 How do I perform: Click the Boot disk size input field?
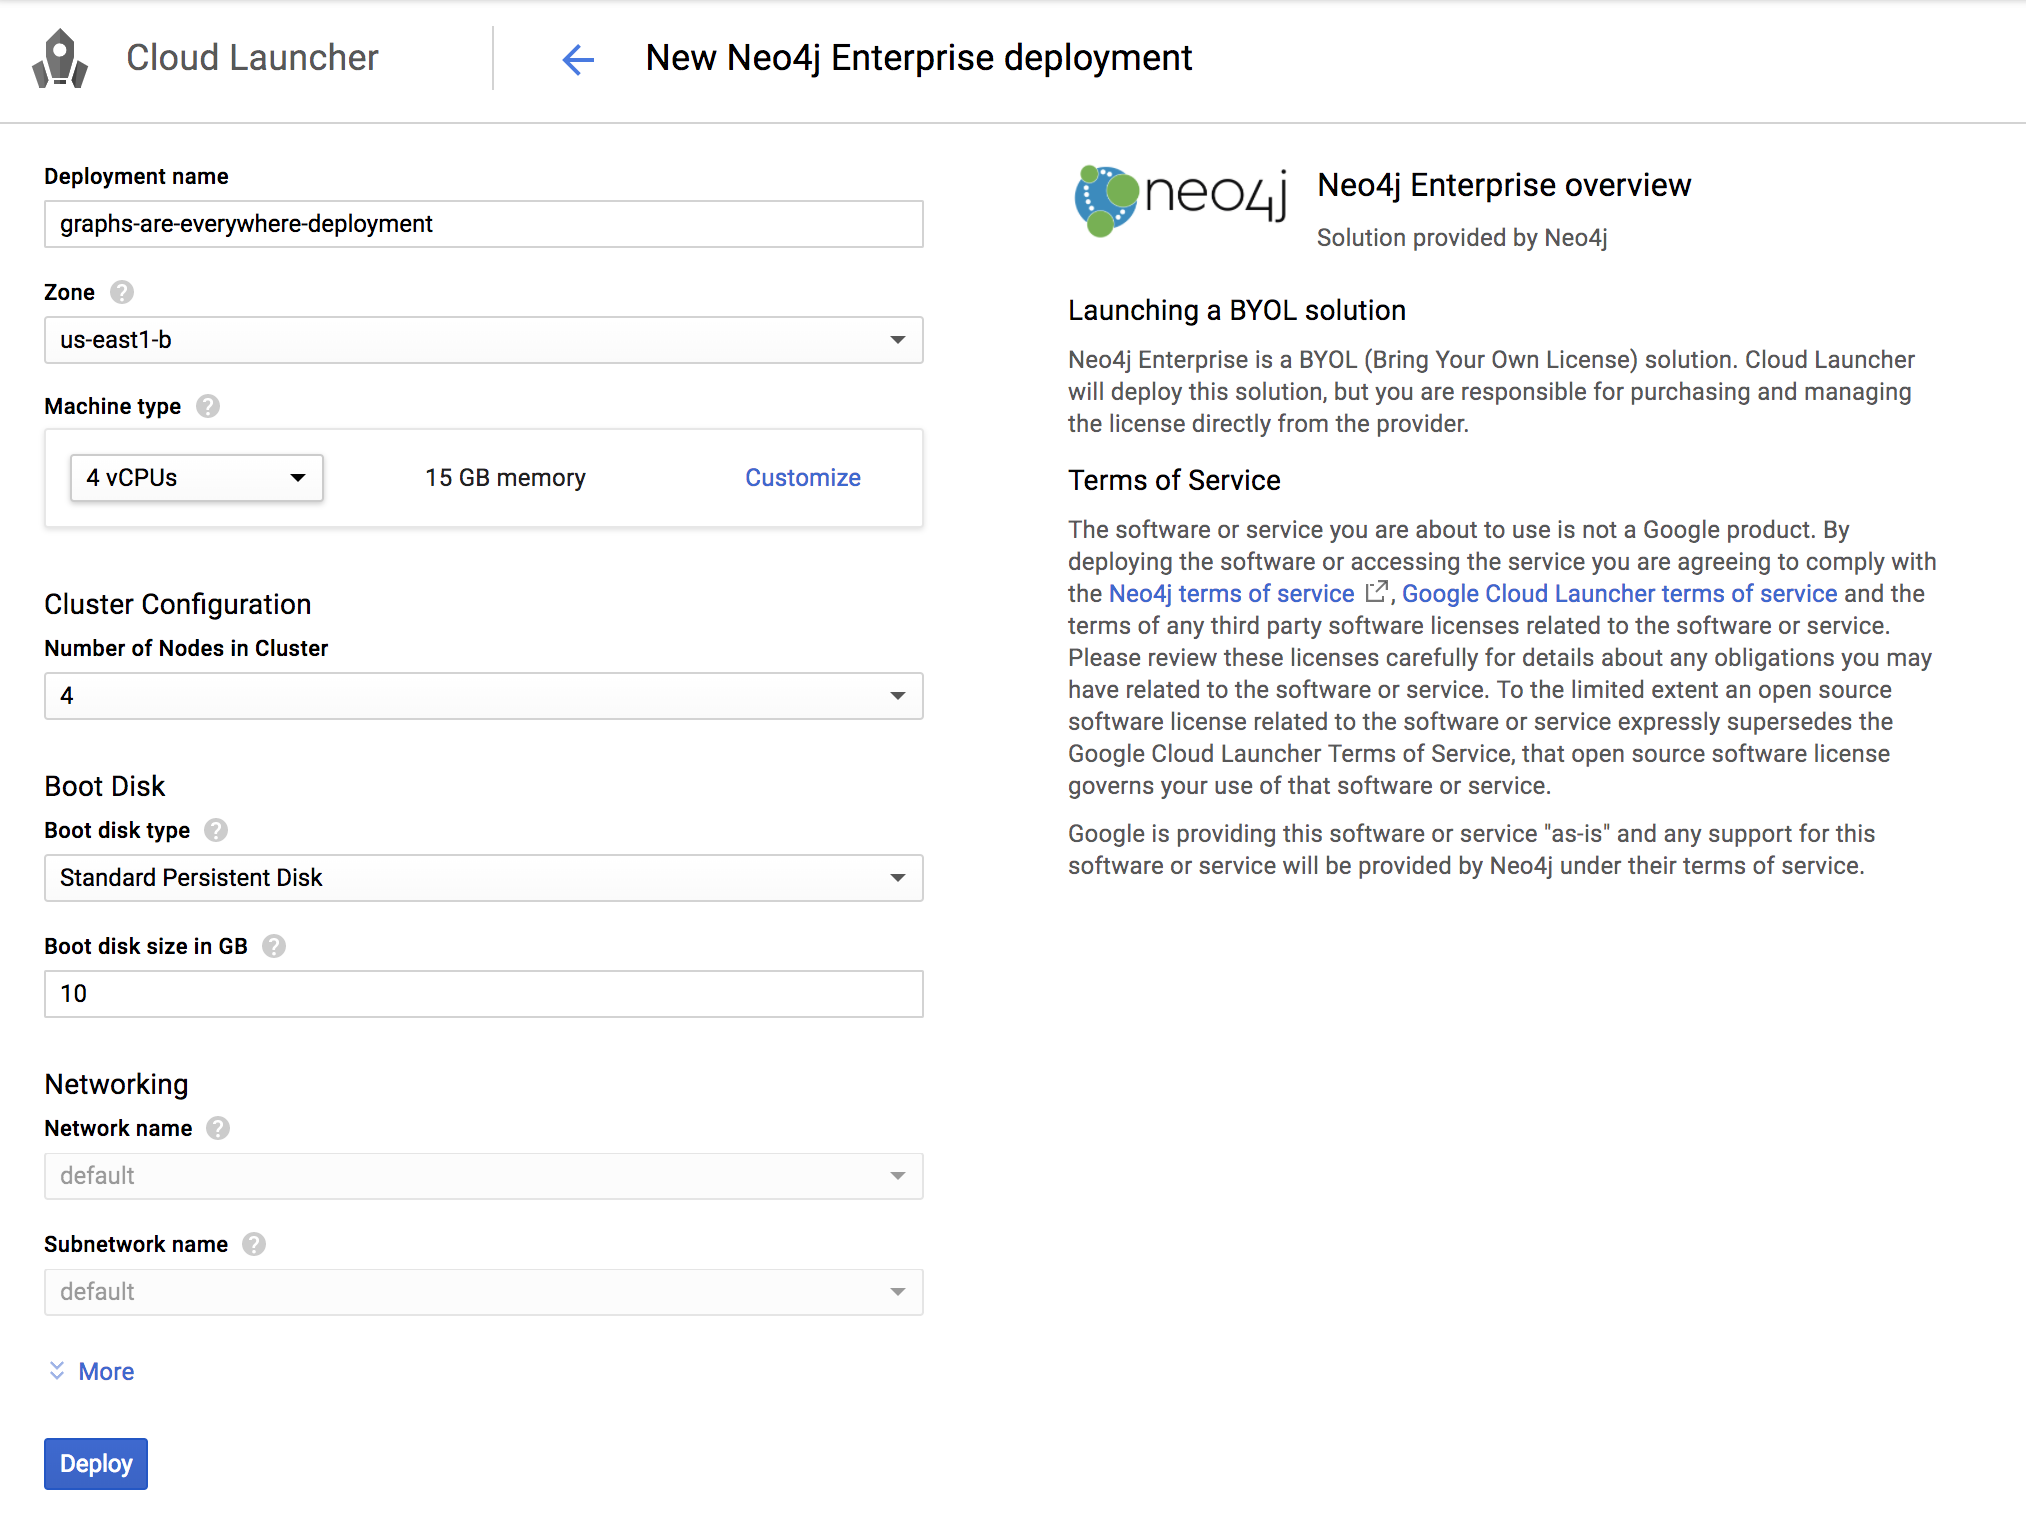483,994
